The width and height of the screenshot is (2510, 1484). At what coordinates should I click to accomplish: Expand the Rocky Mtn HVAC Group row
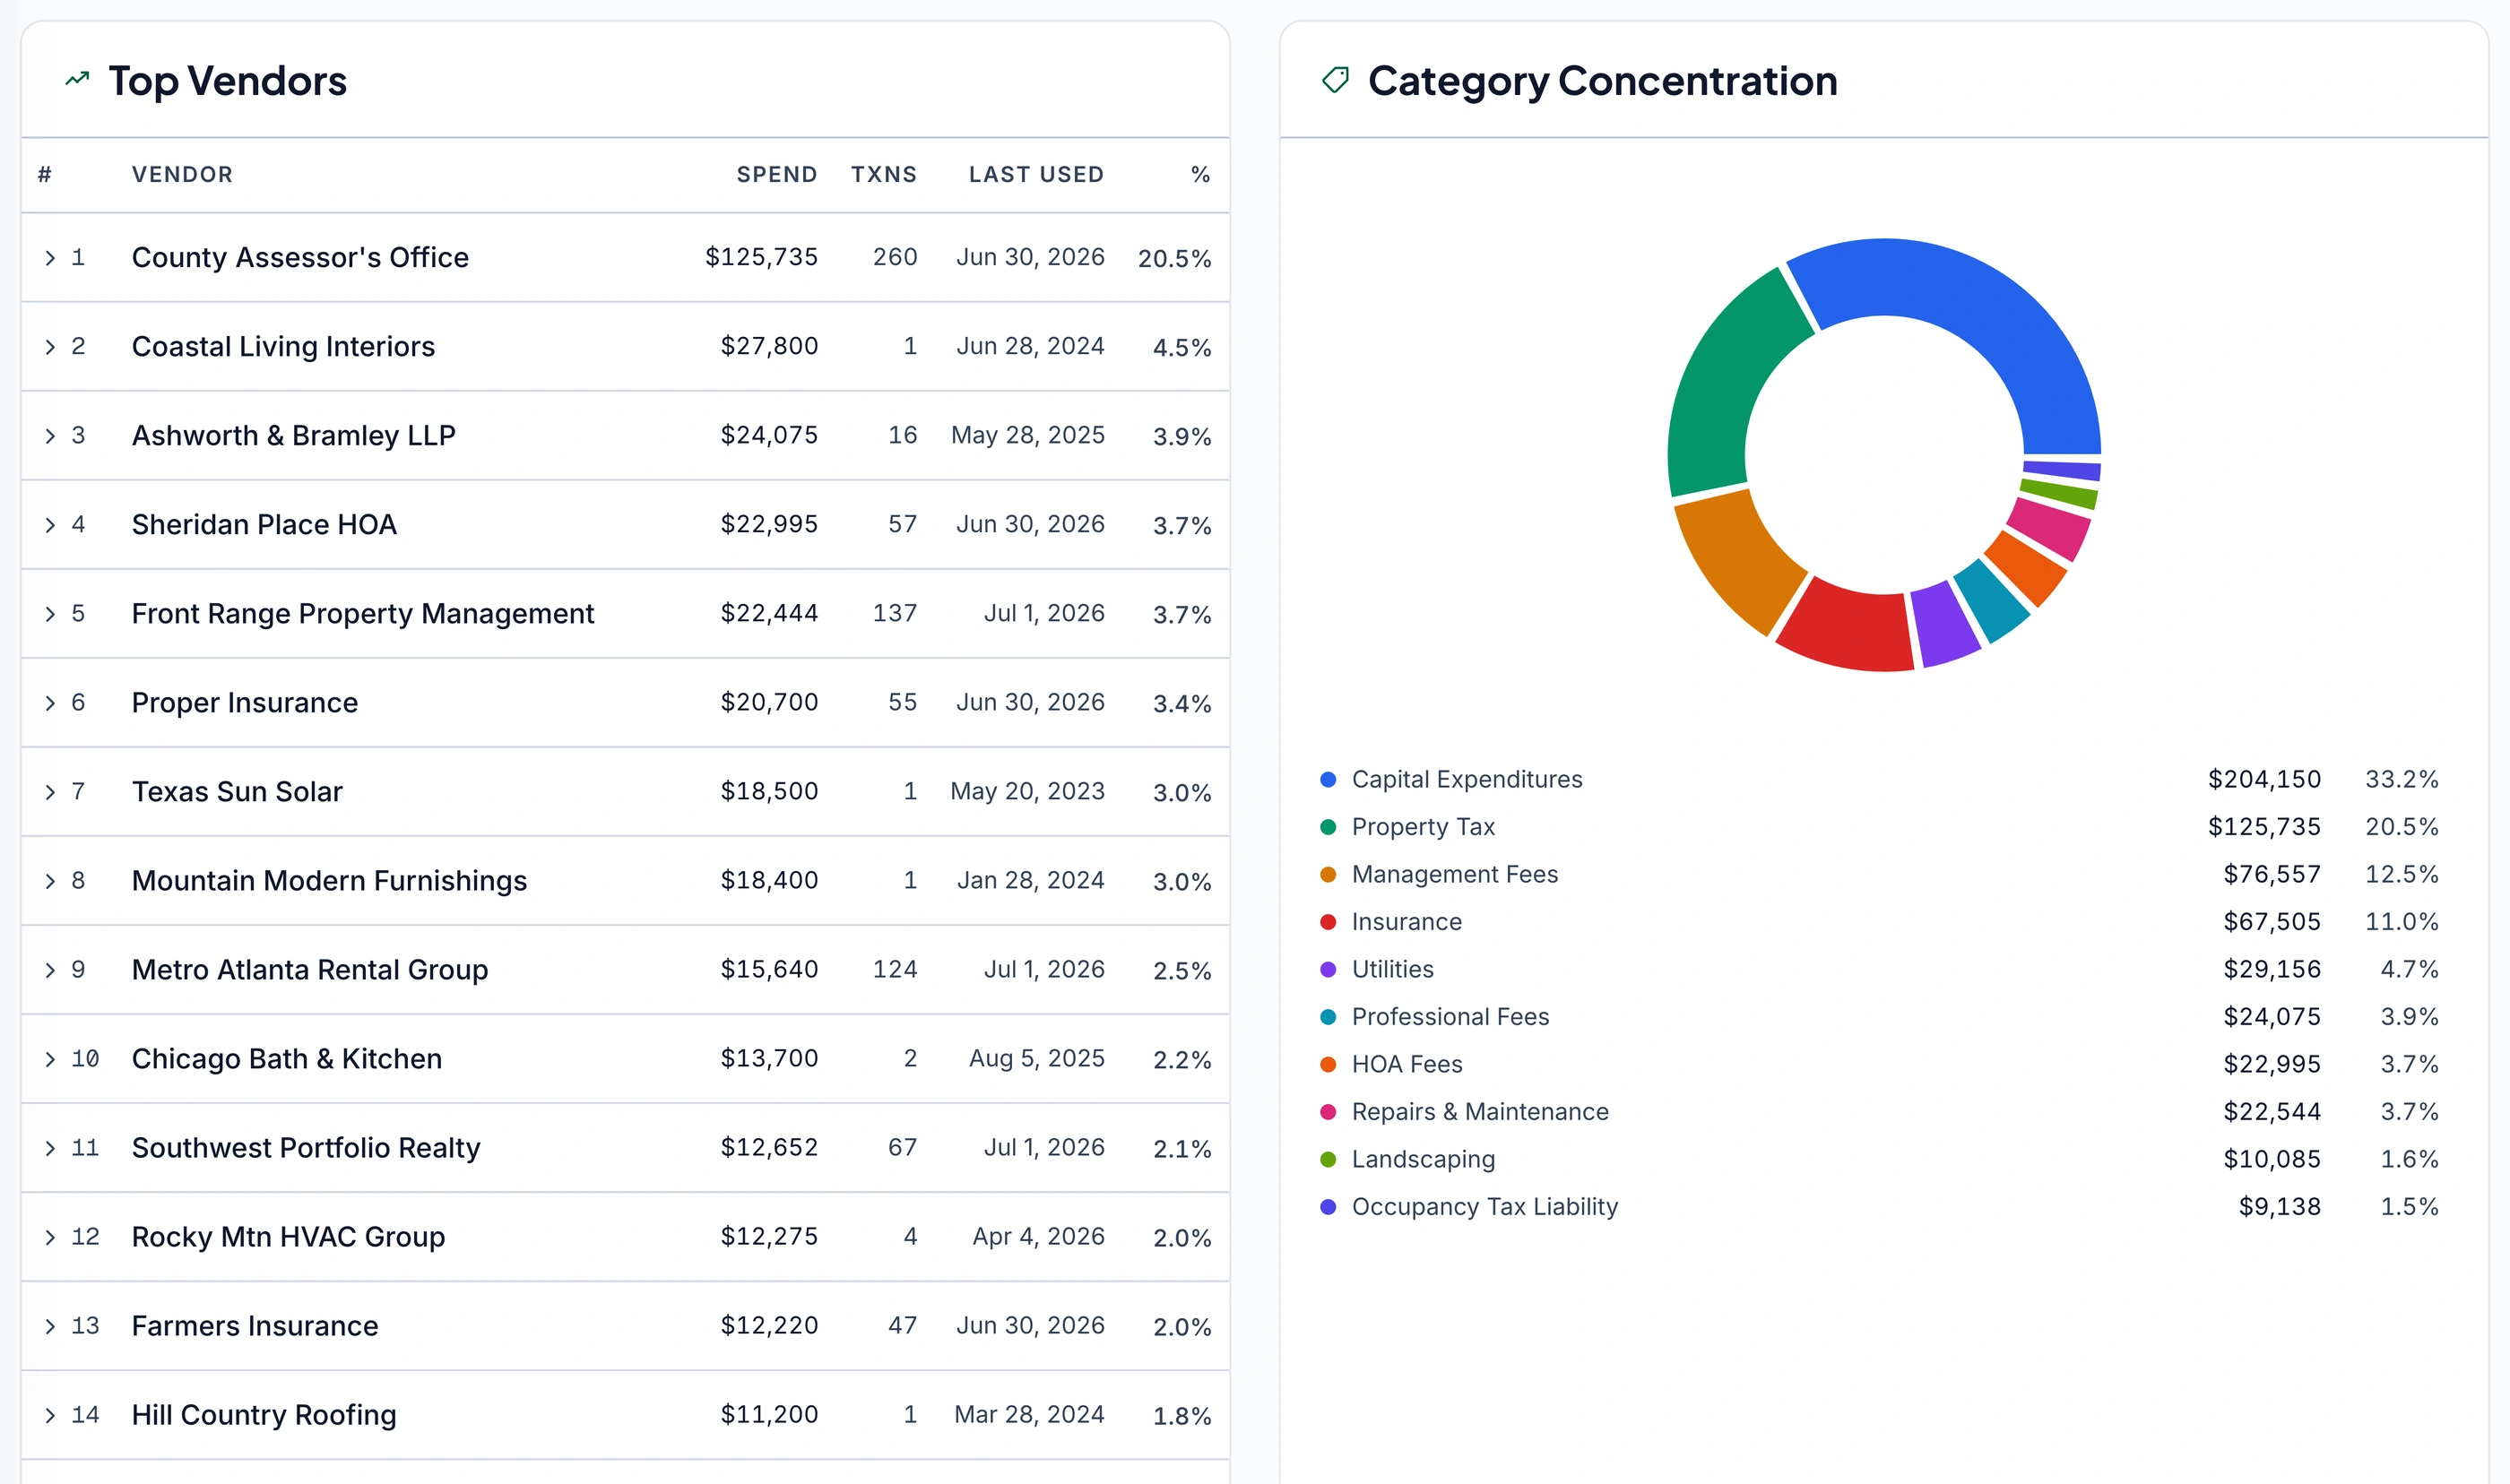point(50,1237)
